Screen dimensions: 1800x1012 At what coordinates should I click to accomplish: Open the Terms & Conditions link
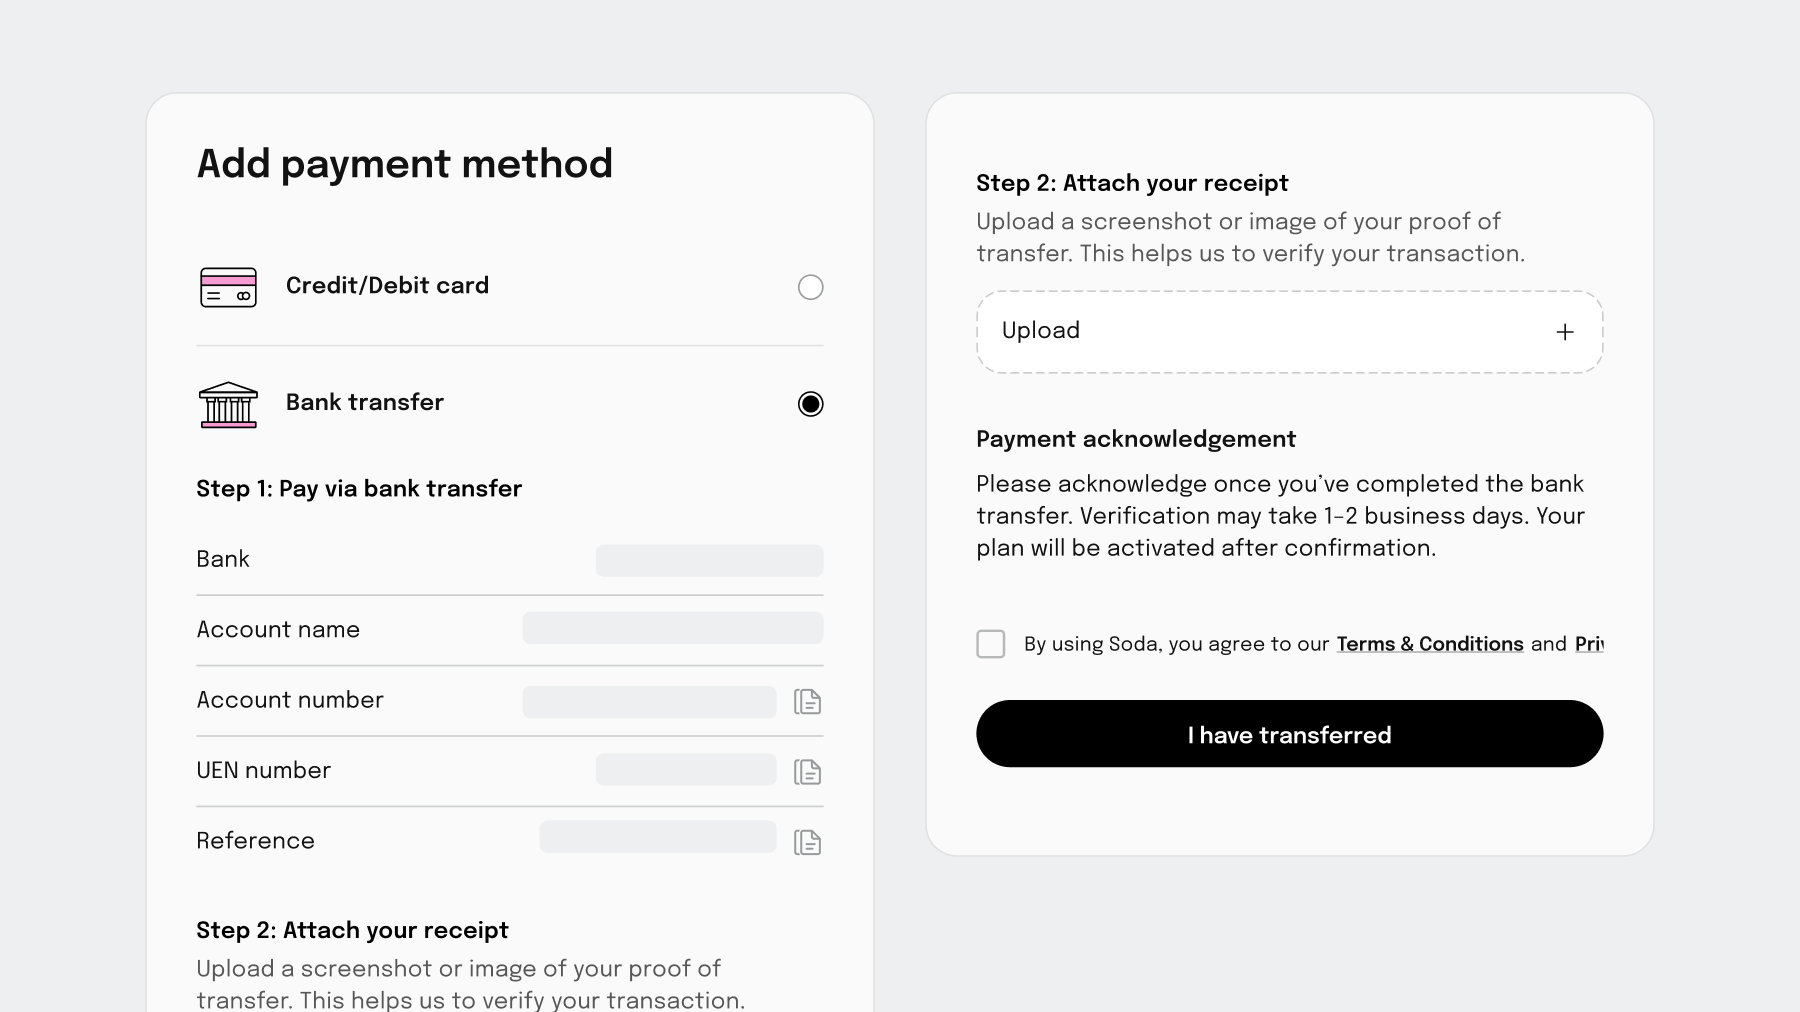1429,644
